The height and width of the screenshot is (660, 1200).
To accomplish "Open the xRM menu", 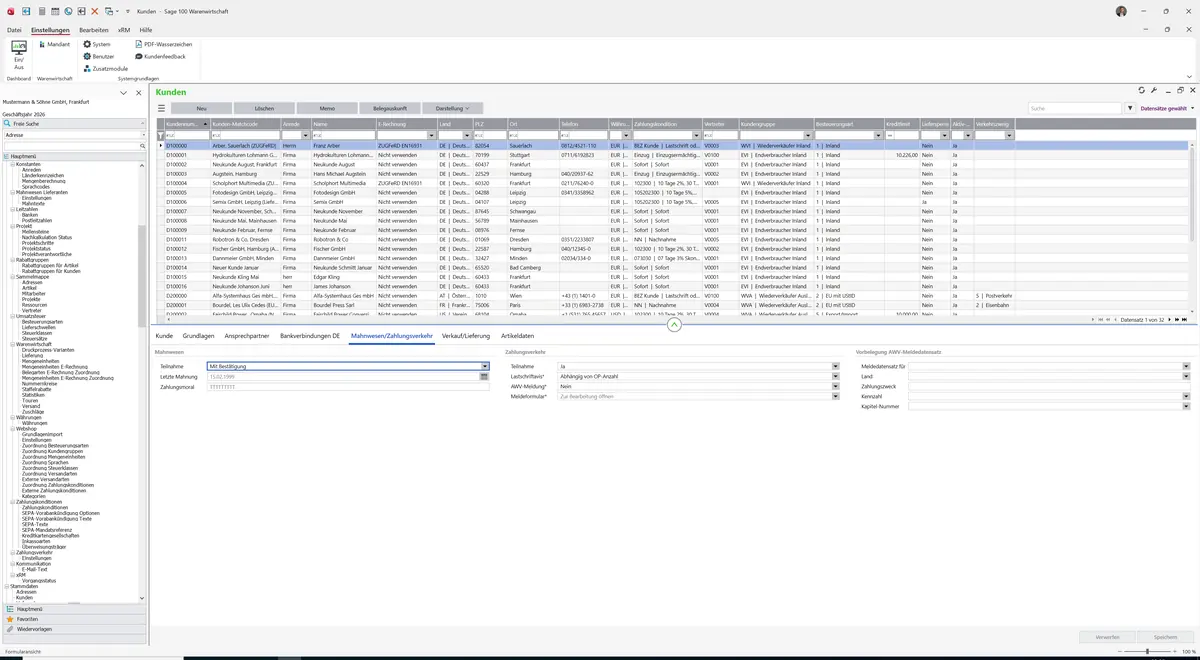I will coord(124,30).
